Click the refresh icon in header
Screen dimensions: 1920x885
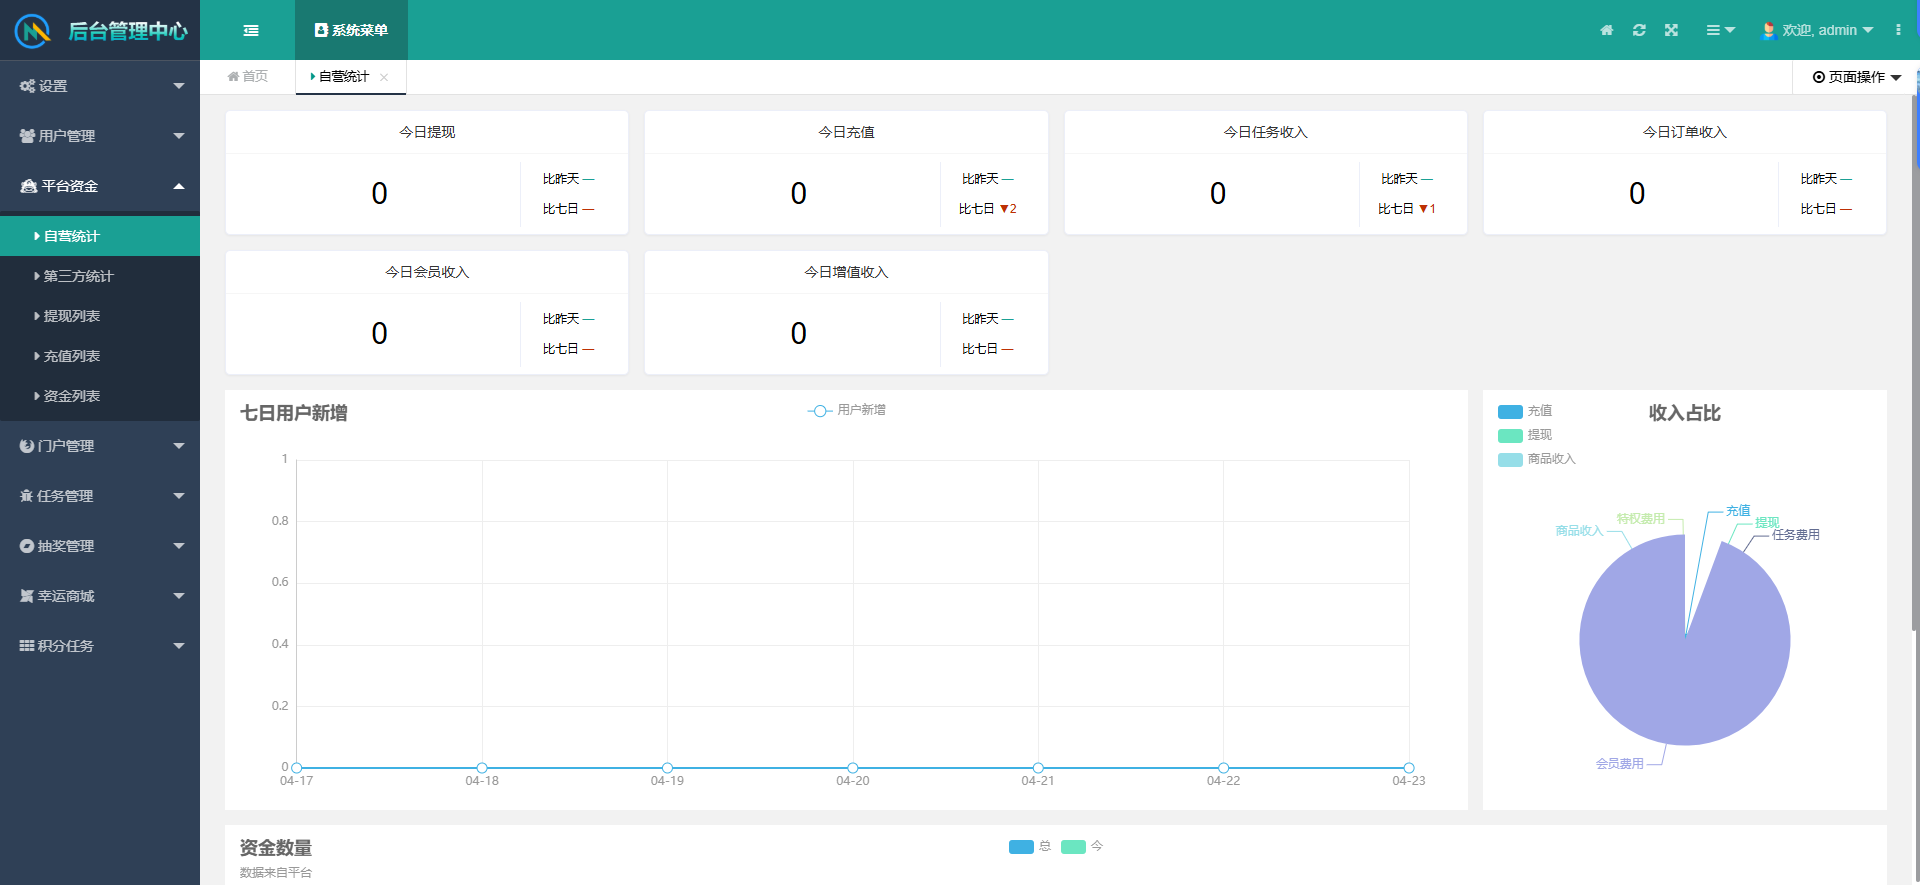point(1639,30)
